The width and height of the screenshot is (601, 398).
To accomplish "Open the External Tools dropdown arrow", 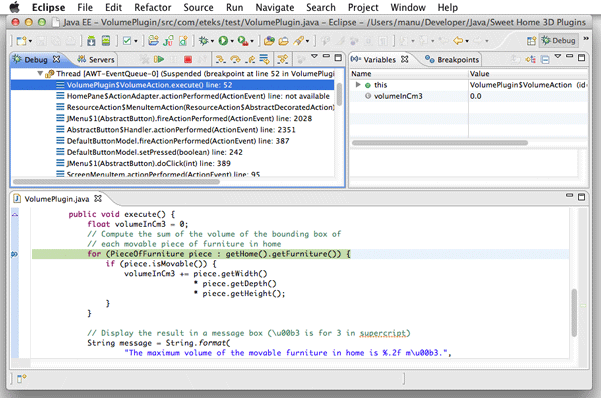I will (x=252, y=41).
